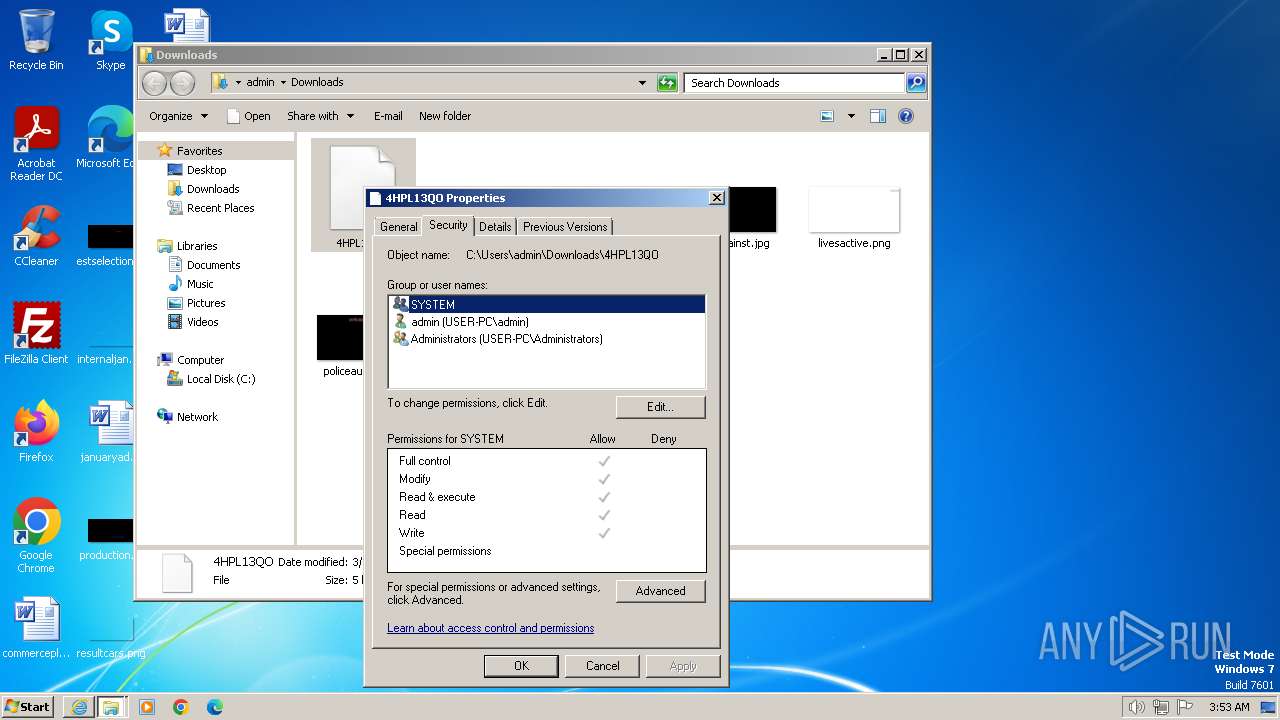The height and width of the screenshot is (720, 1280).
Task: Select SYSTEM in group or user names
Action: 546,304
